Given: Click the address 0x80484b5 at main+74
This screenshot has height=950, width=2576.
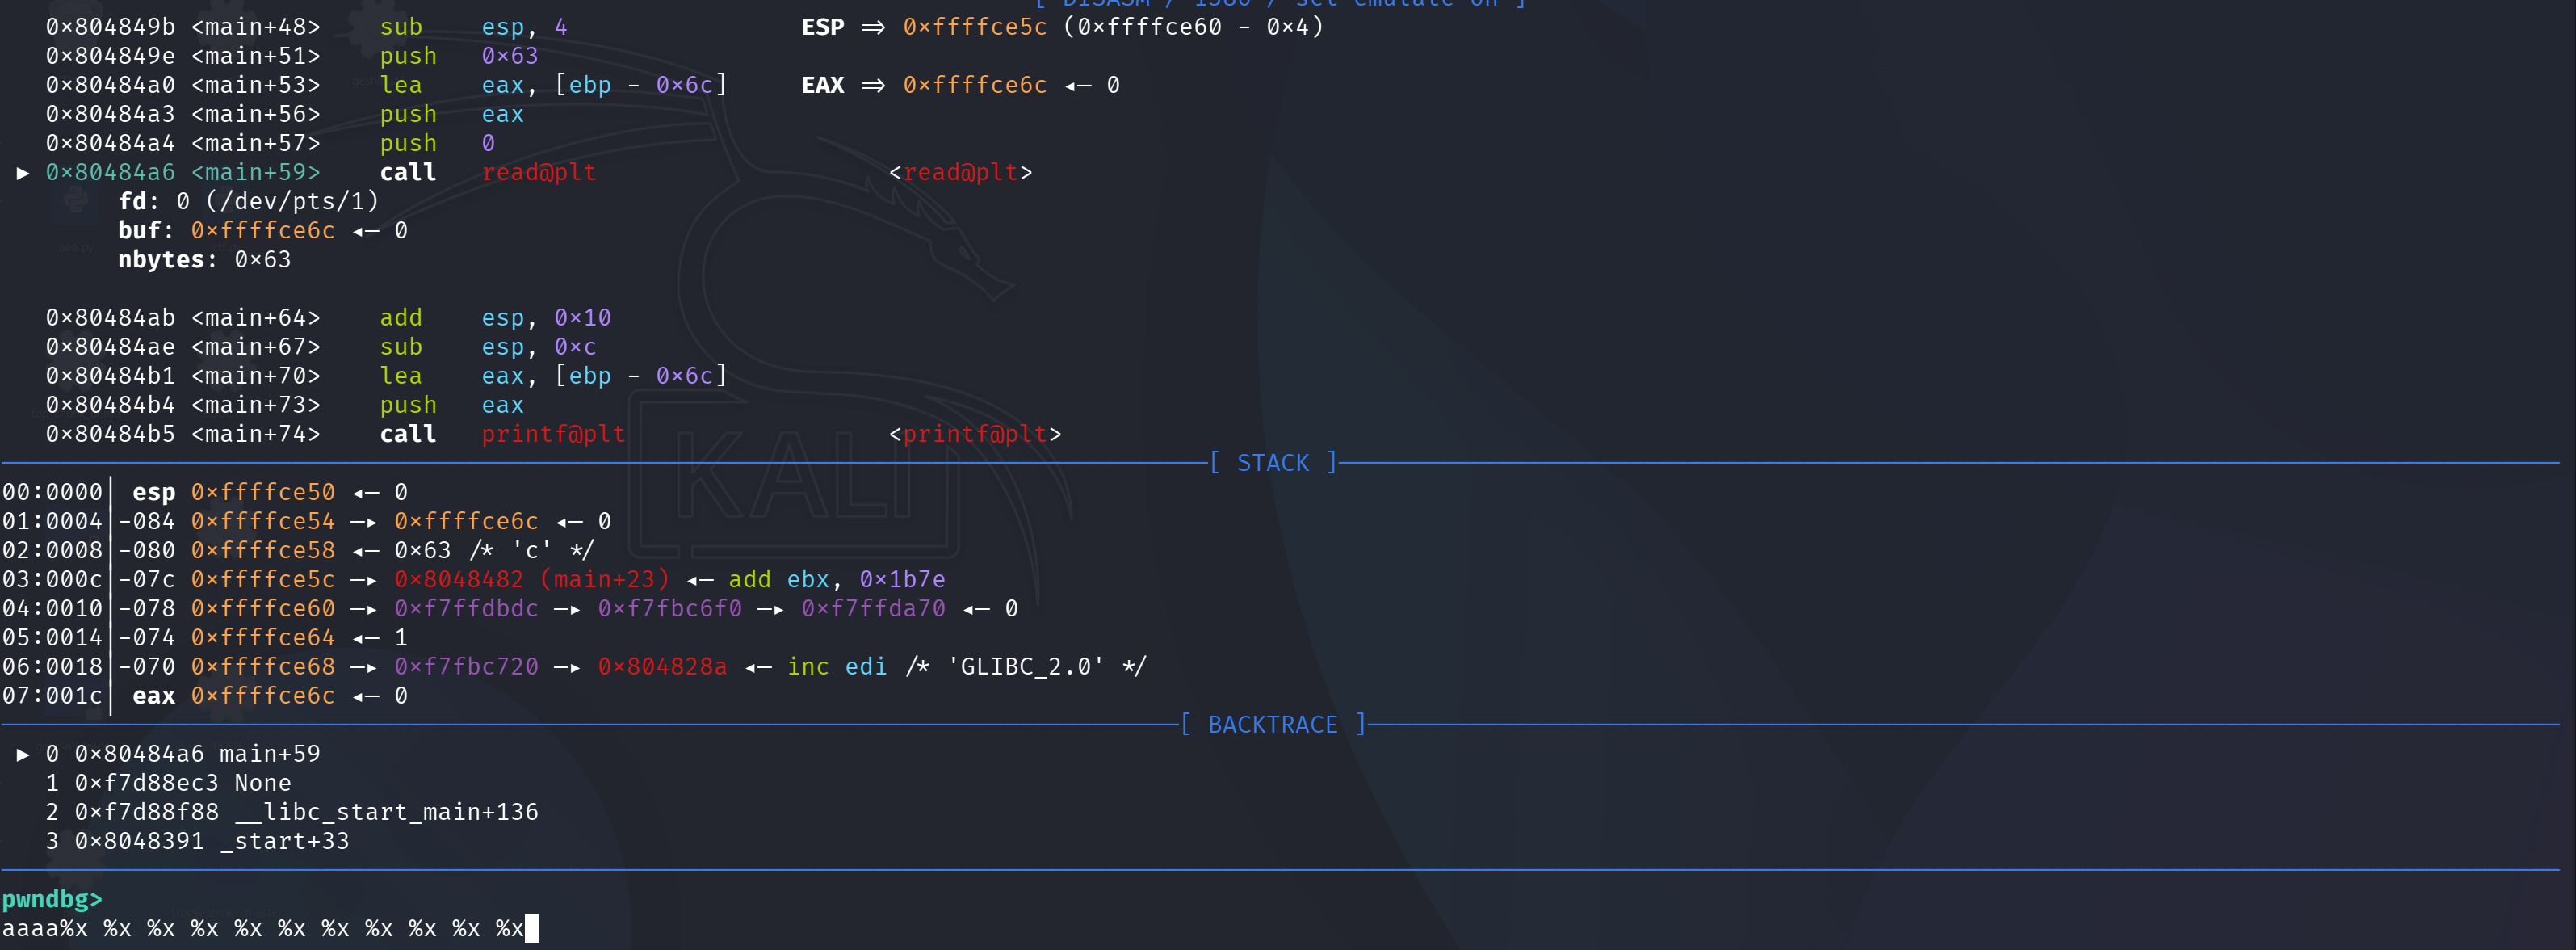Looking at the screenshot, I should pyautogui.click(x=110, y=433).
